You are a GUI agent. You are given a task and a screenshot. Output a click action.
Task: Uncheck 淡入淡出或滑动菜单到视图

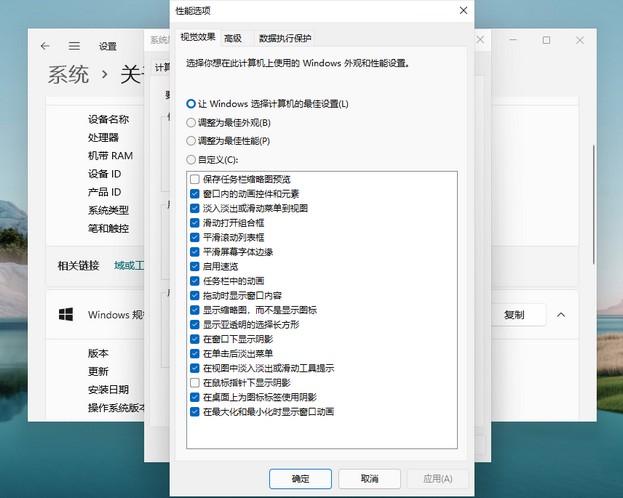point(195,208)
